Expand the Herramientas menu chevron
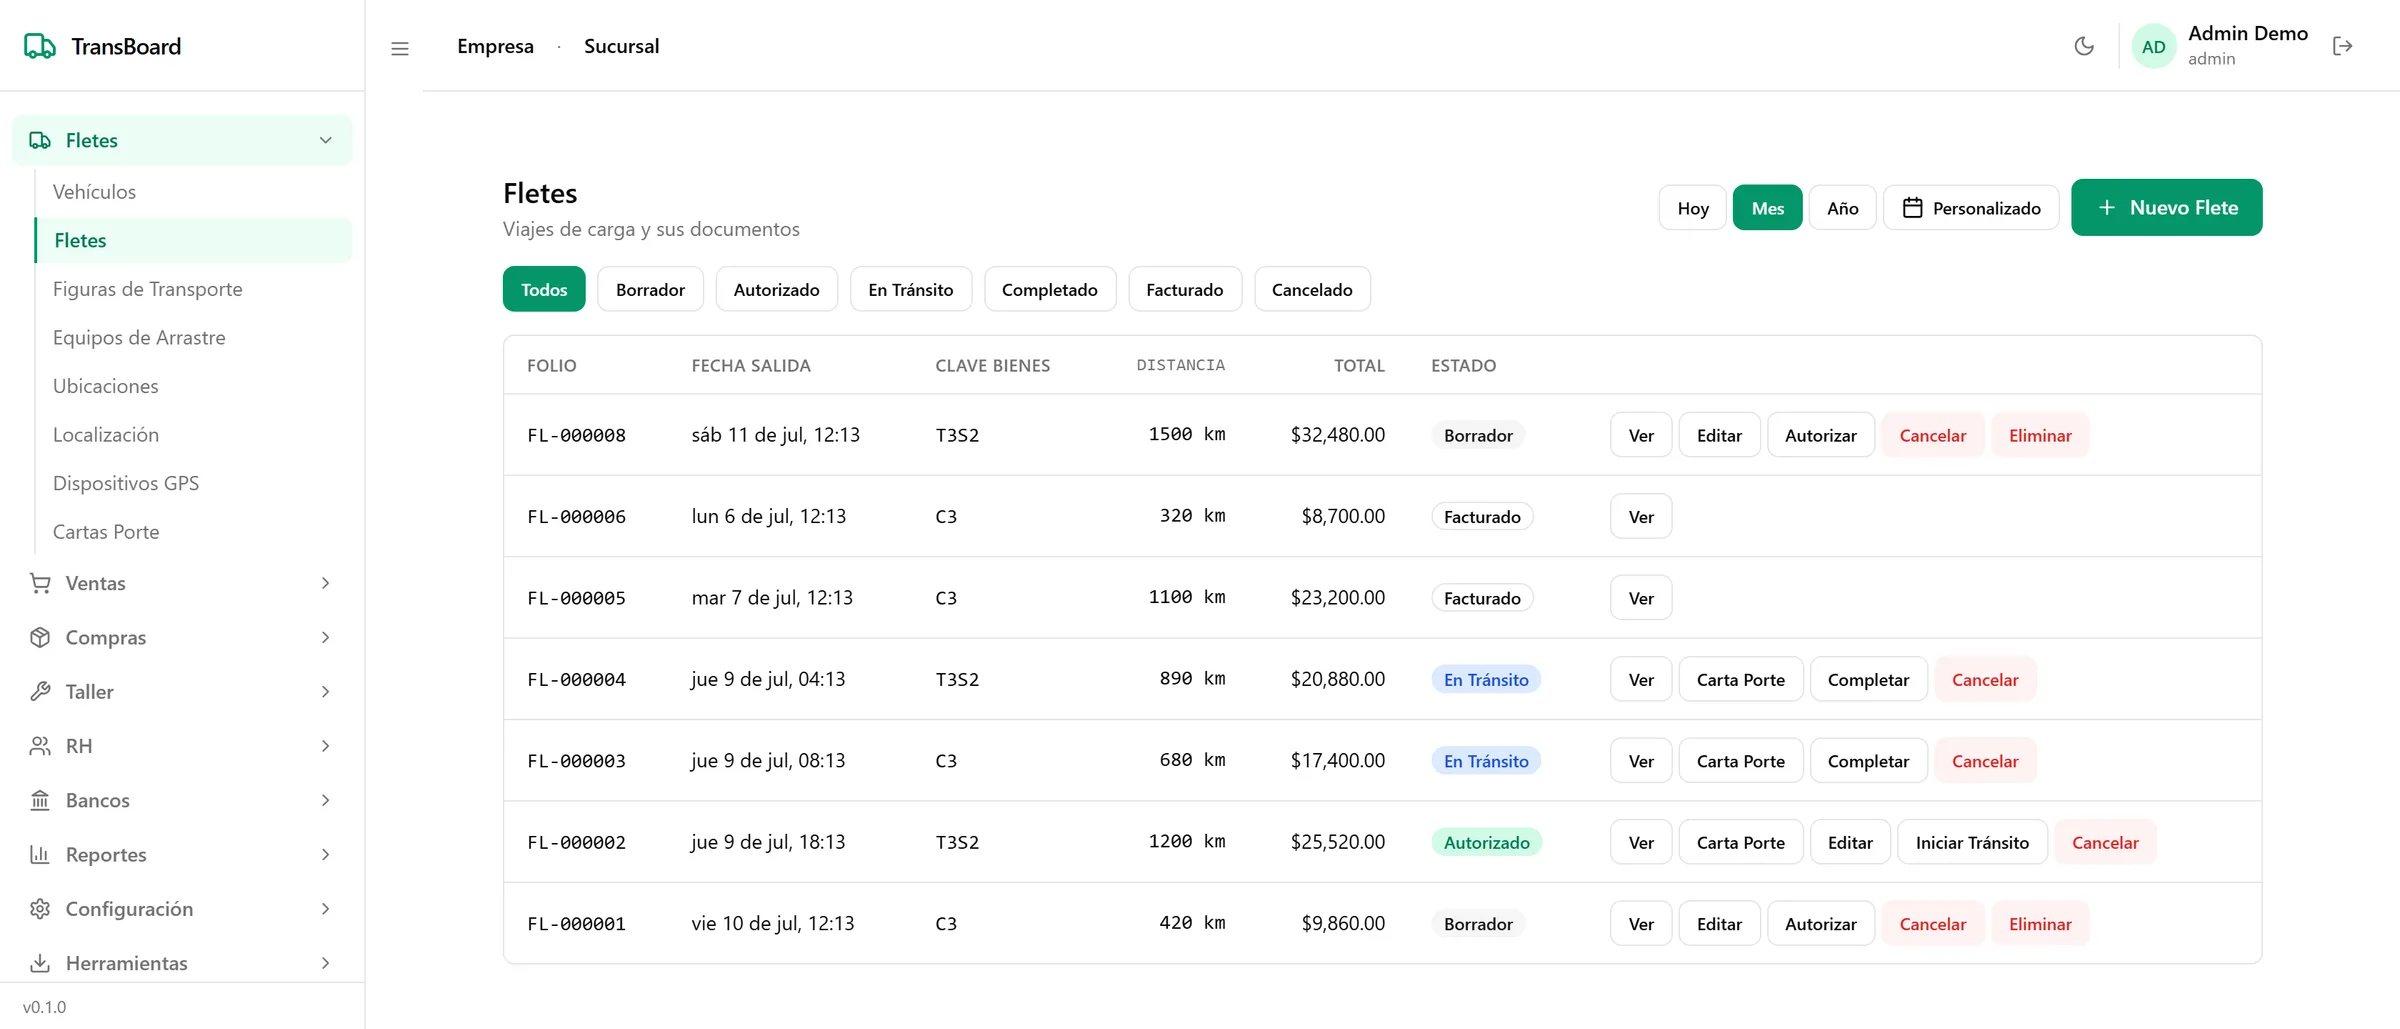This screenshot has height=1029, width=2400. tap(326, 963)
